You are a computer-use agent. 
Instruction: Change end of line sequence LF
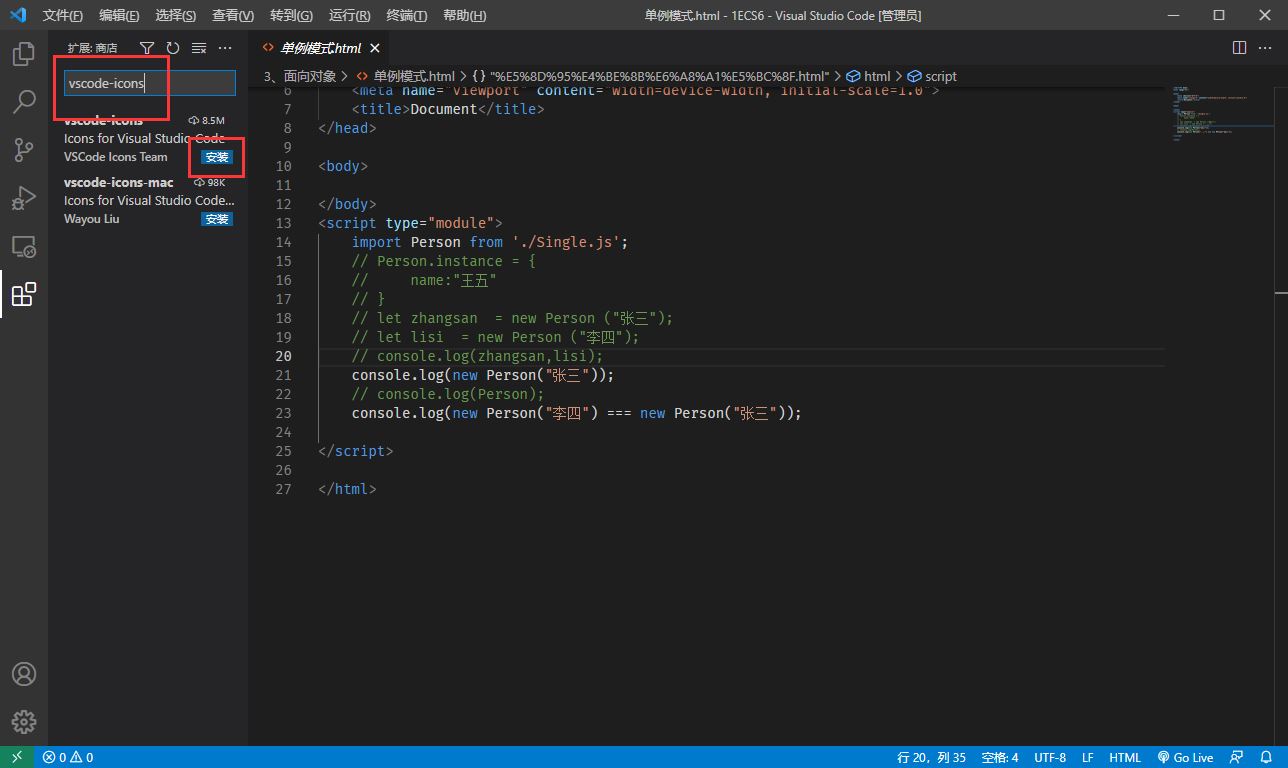(1088, 757)
